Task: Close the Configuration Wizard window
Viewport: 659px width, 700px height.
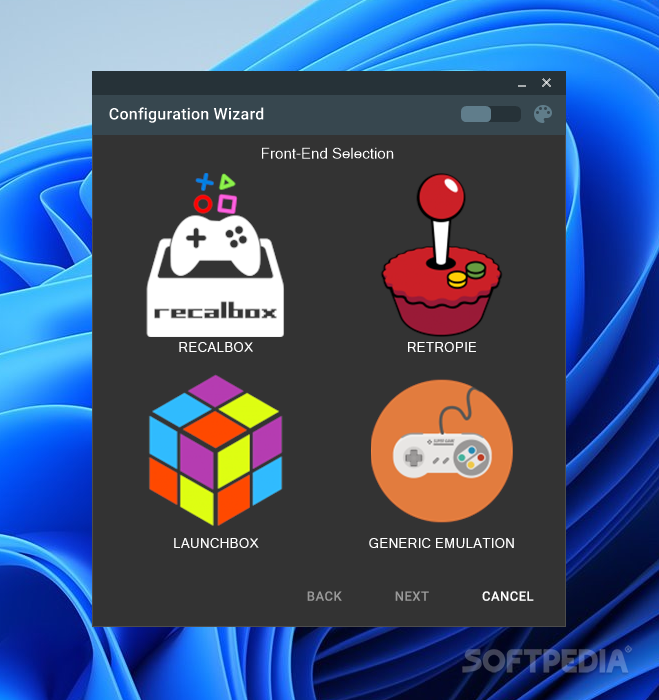Action: point(546,83)
